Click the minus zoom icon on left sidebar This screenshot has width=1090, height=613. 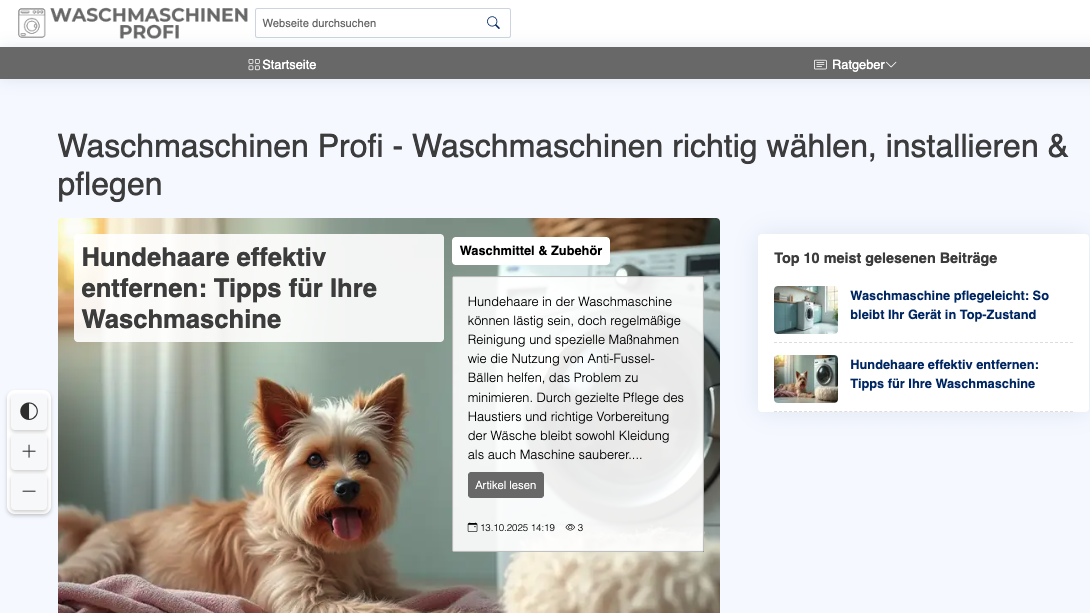29,492
